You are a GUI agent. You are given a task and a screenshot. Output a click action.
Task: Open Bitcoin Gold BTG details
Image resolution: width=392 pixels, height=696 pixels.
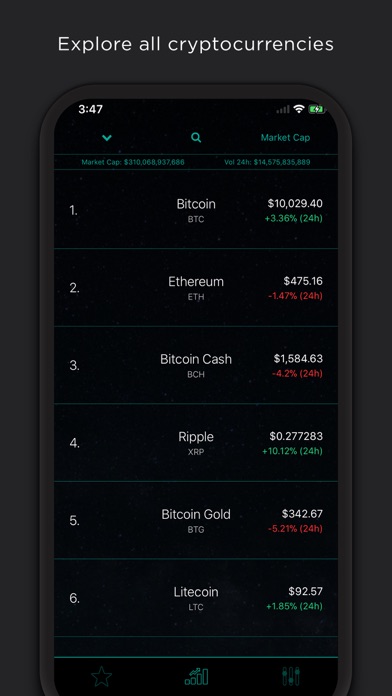(x=196, y=520)
